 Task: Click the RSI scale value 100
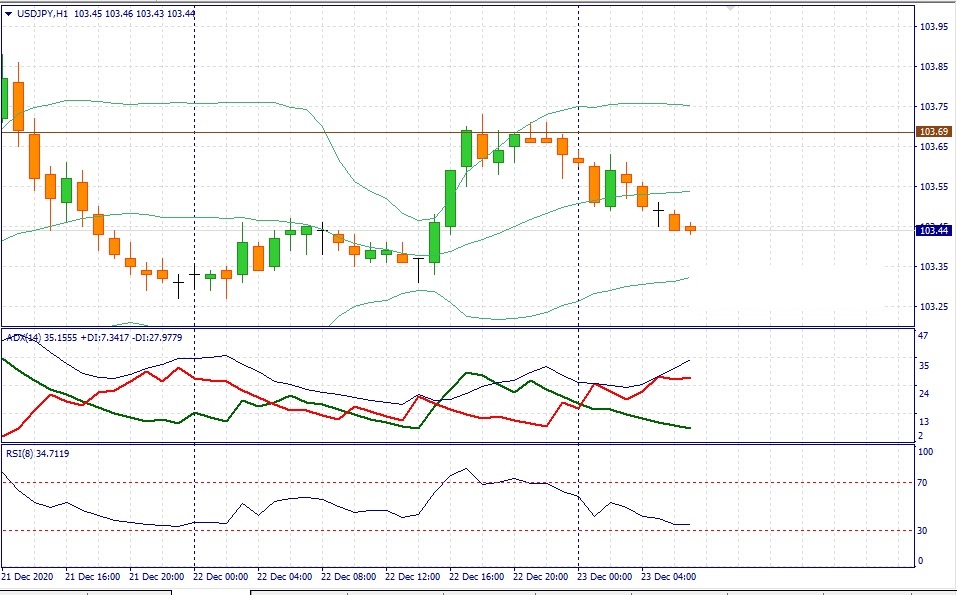coord(926,453)
